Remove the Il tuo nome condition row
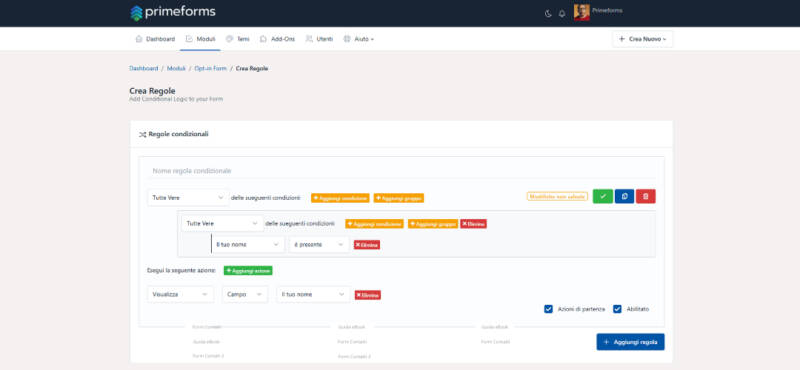This screenshot has width=800, height=370. point(367,245)
